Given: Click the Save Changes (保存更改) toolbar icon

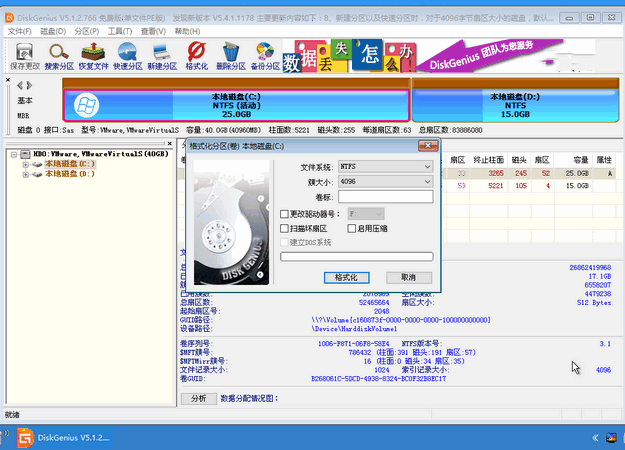Looking at the screenshot, I should (x=25, y=56).
